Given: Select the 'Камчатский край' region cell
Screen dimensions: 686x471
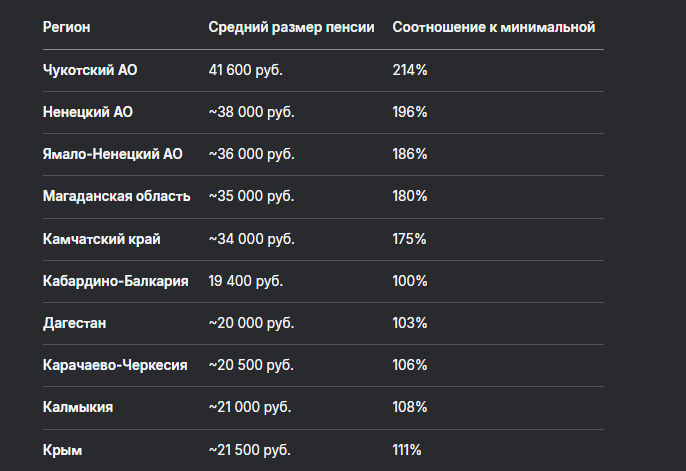Looking at the screenshot, I should coord(101,239).
